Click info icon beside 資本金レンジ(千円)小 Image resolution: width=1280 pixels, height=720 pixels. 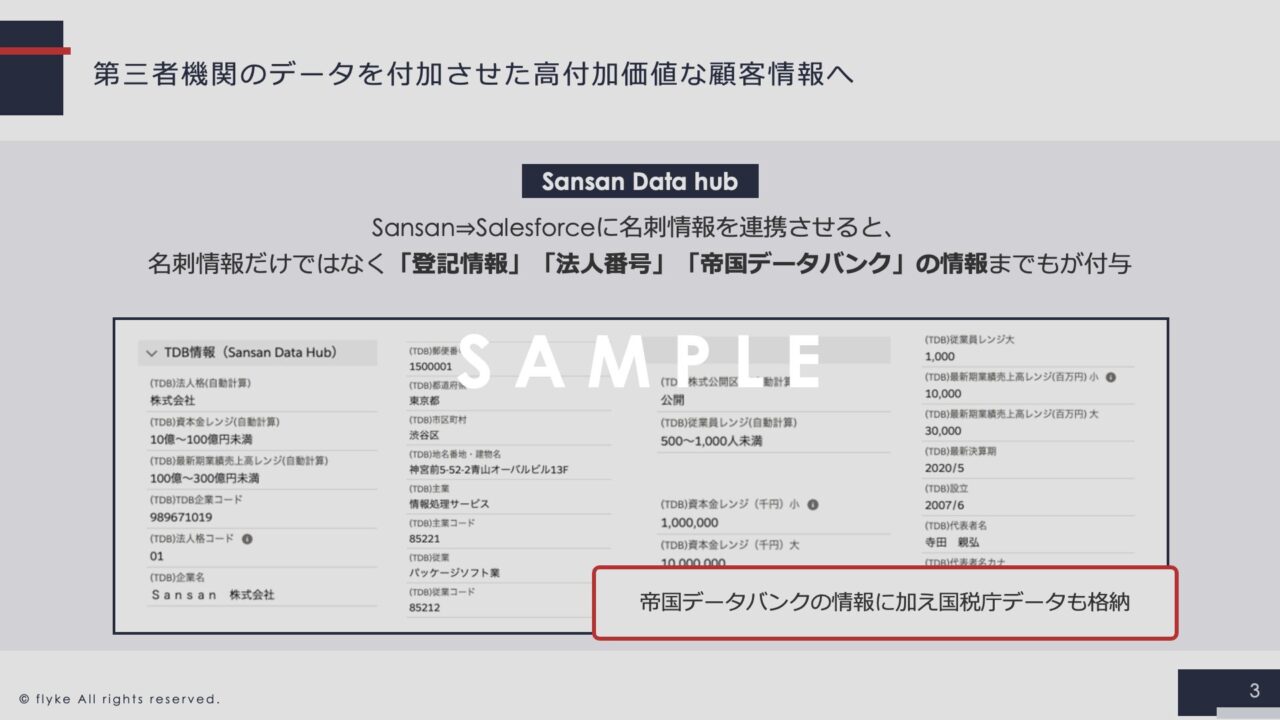click(x=813, y=505)
